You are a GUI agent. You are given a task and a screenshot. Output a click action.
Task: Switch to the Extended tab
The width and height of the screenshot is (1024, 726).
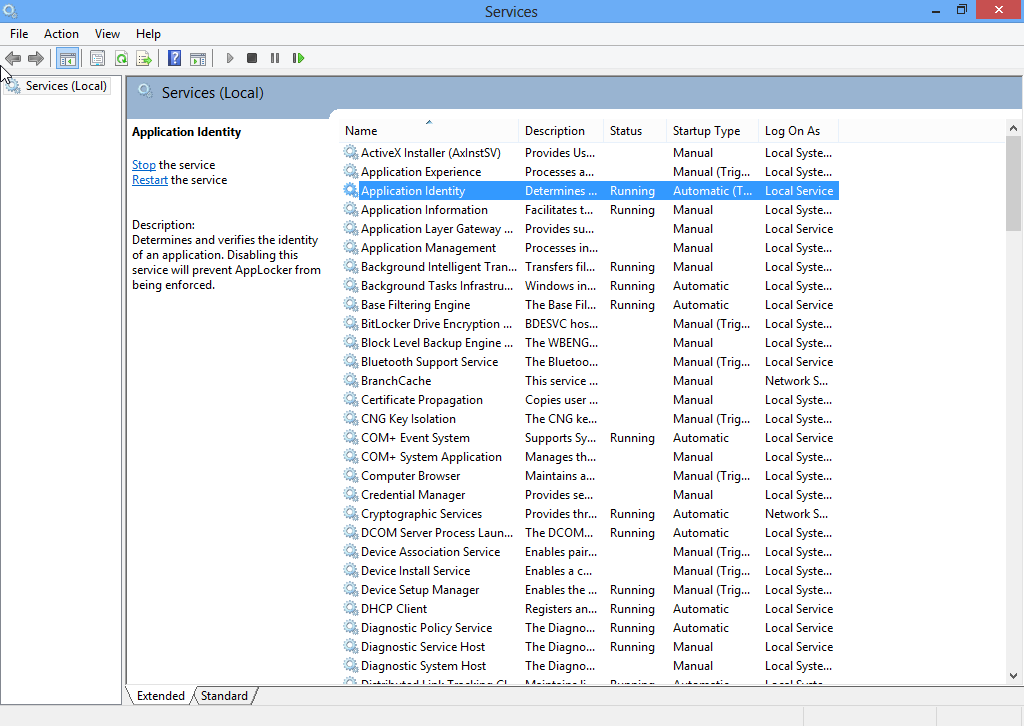pos(161,695)
